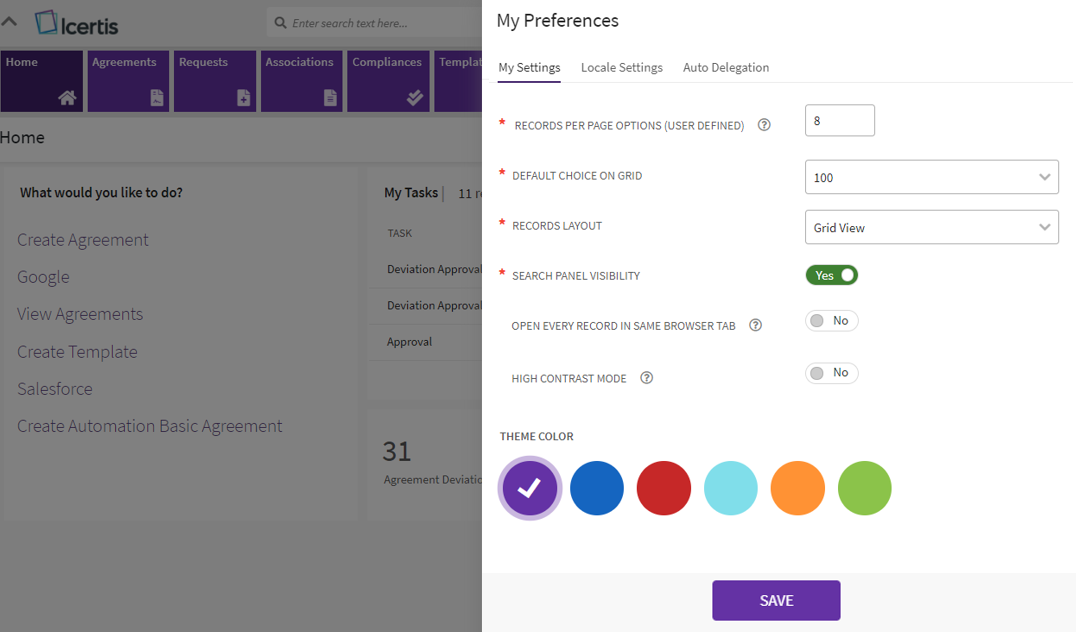Expand the Records Layout dropdown
The height and width of the screenshot is (632, 1076).
(x=931, y=228)
